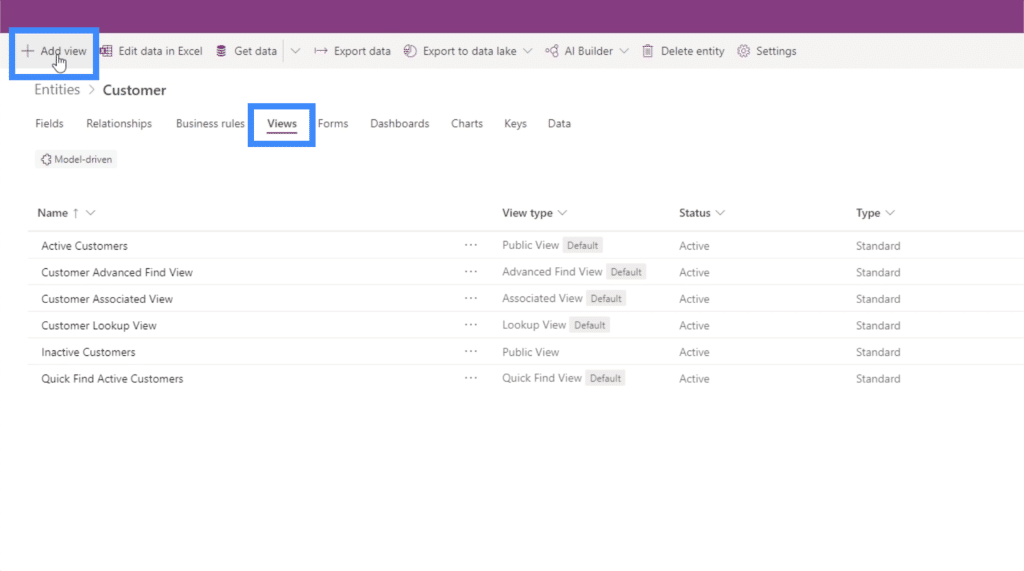This screenshot has width=1024, height=571.
Task: Click Default badge next to Lookup View
Action: (590, 325)
